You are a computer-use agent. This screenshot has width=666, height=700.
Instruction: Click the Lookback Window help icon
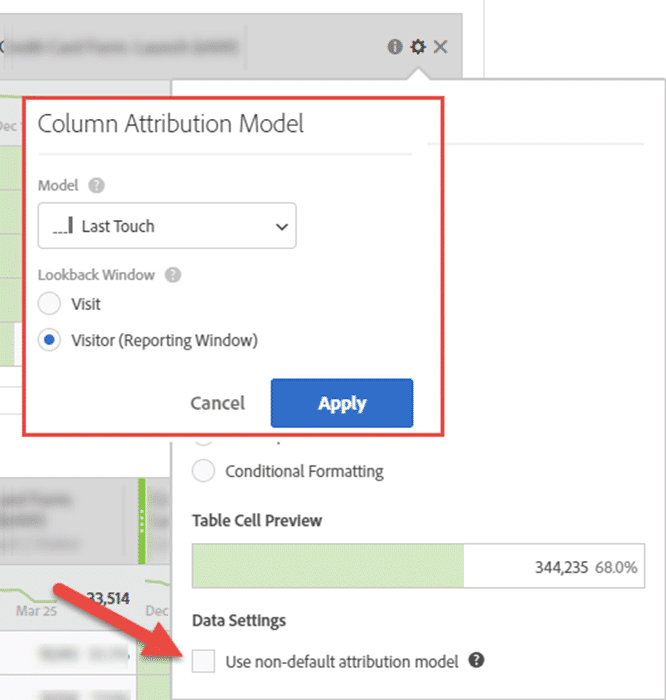173,275
